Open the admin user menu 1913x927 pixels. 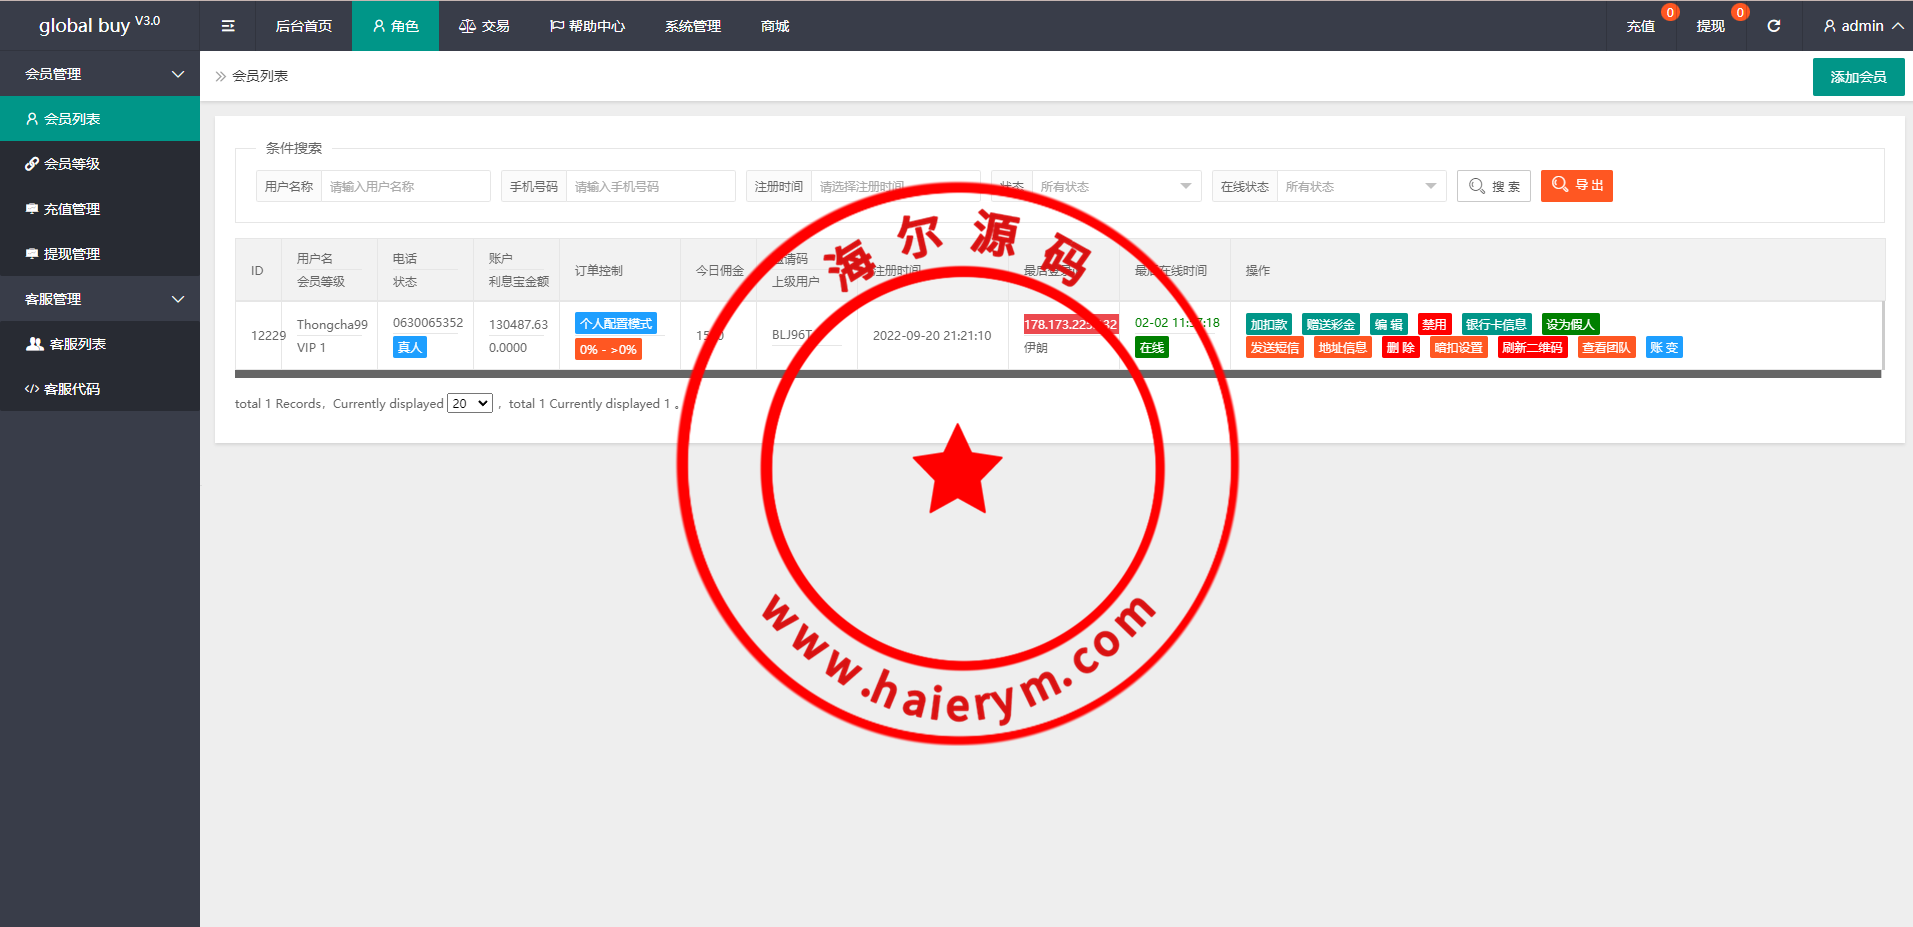coord(1862,26)
